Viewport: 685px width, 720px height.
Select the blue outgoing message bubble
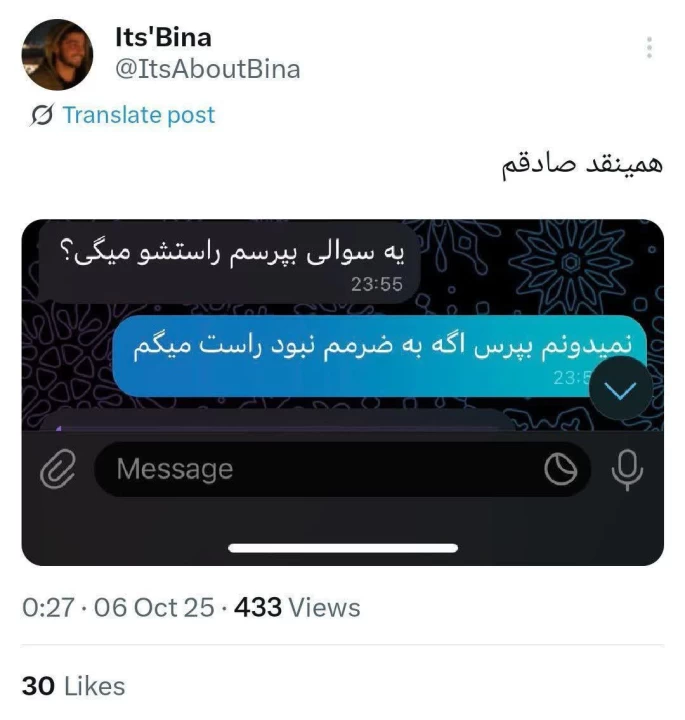pos(379,356)
